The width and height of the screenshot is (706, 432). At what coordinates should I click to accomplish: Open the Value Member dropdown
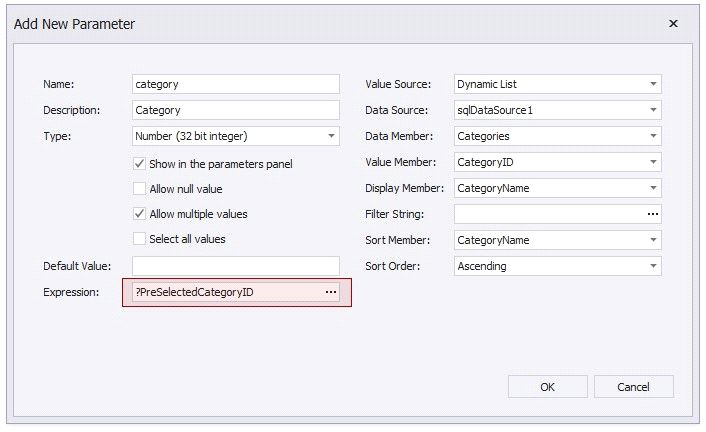click(652, 162)
